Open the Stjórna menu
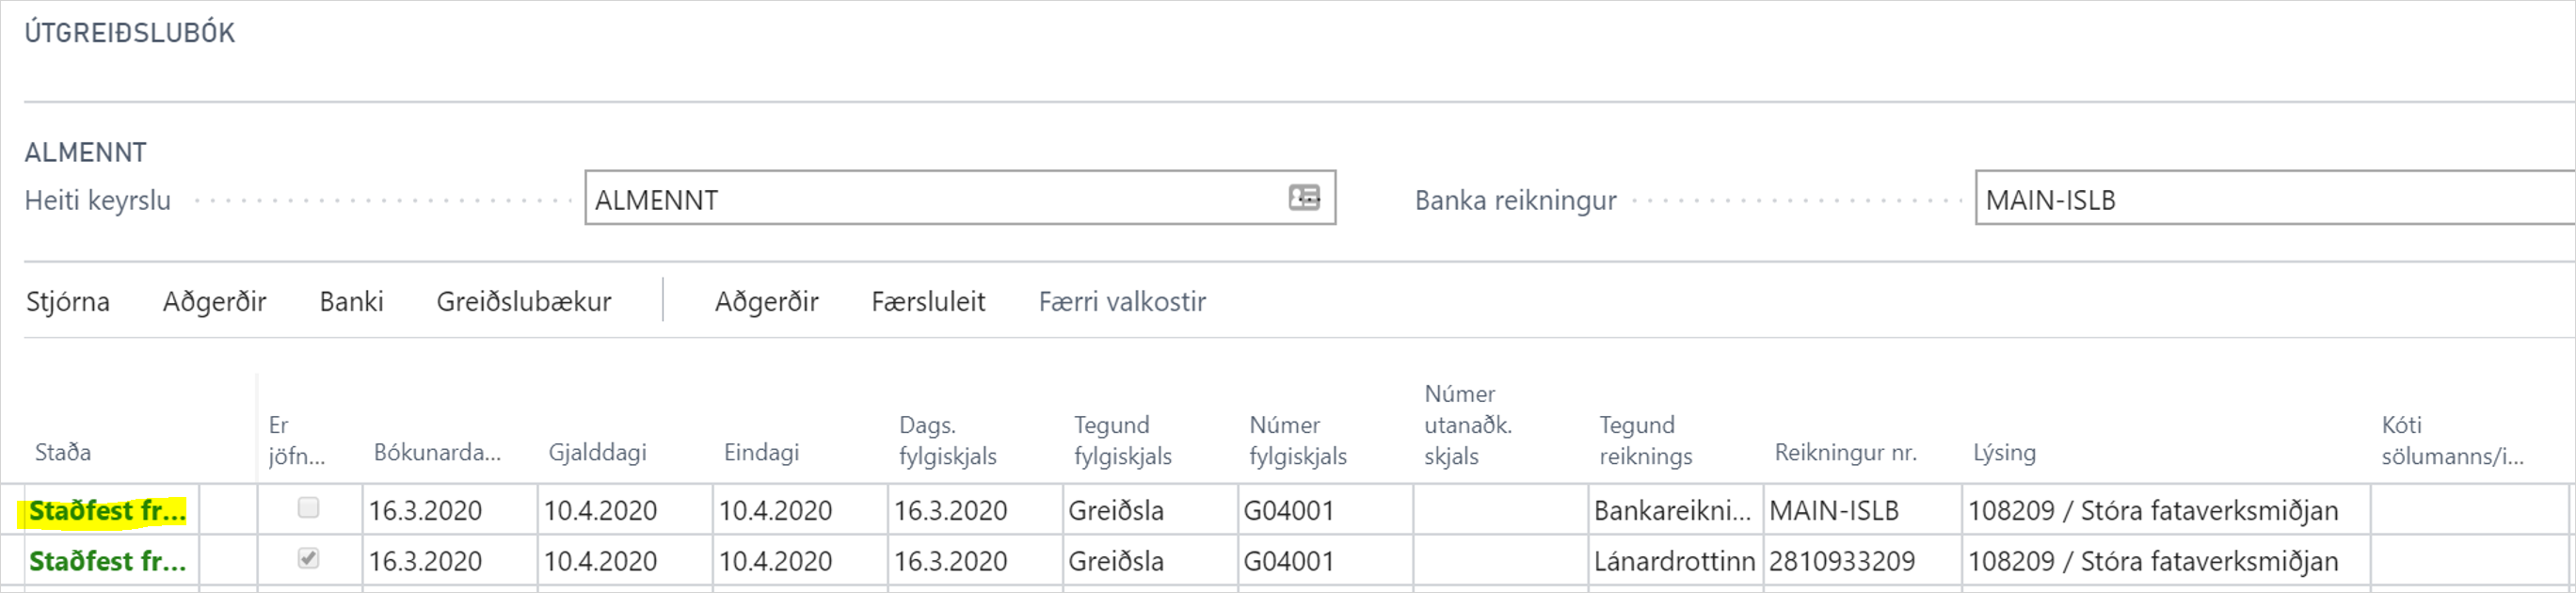Viewport: 2576px width, 593px height. [68, 302]
